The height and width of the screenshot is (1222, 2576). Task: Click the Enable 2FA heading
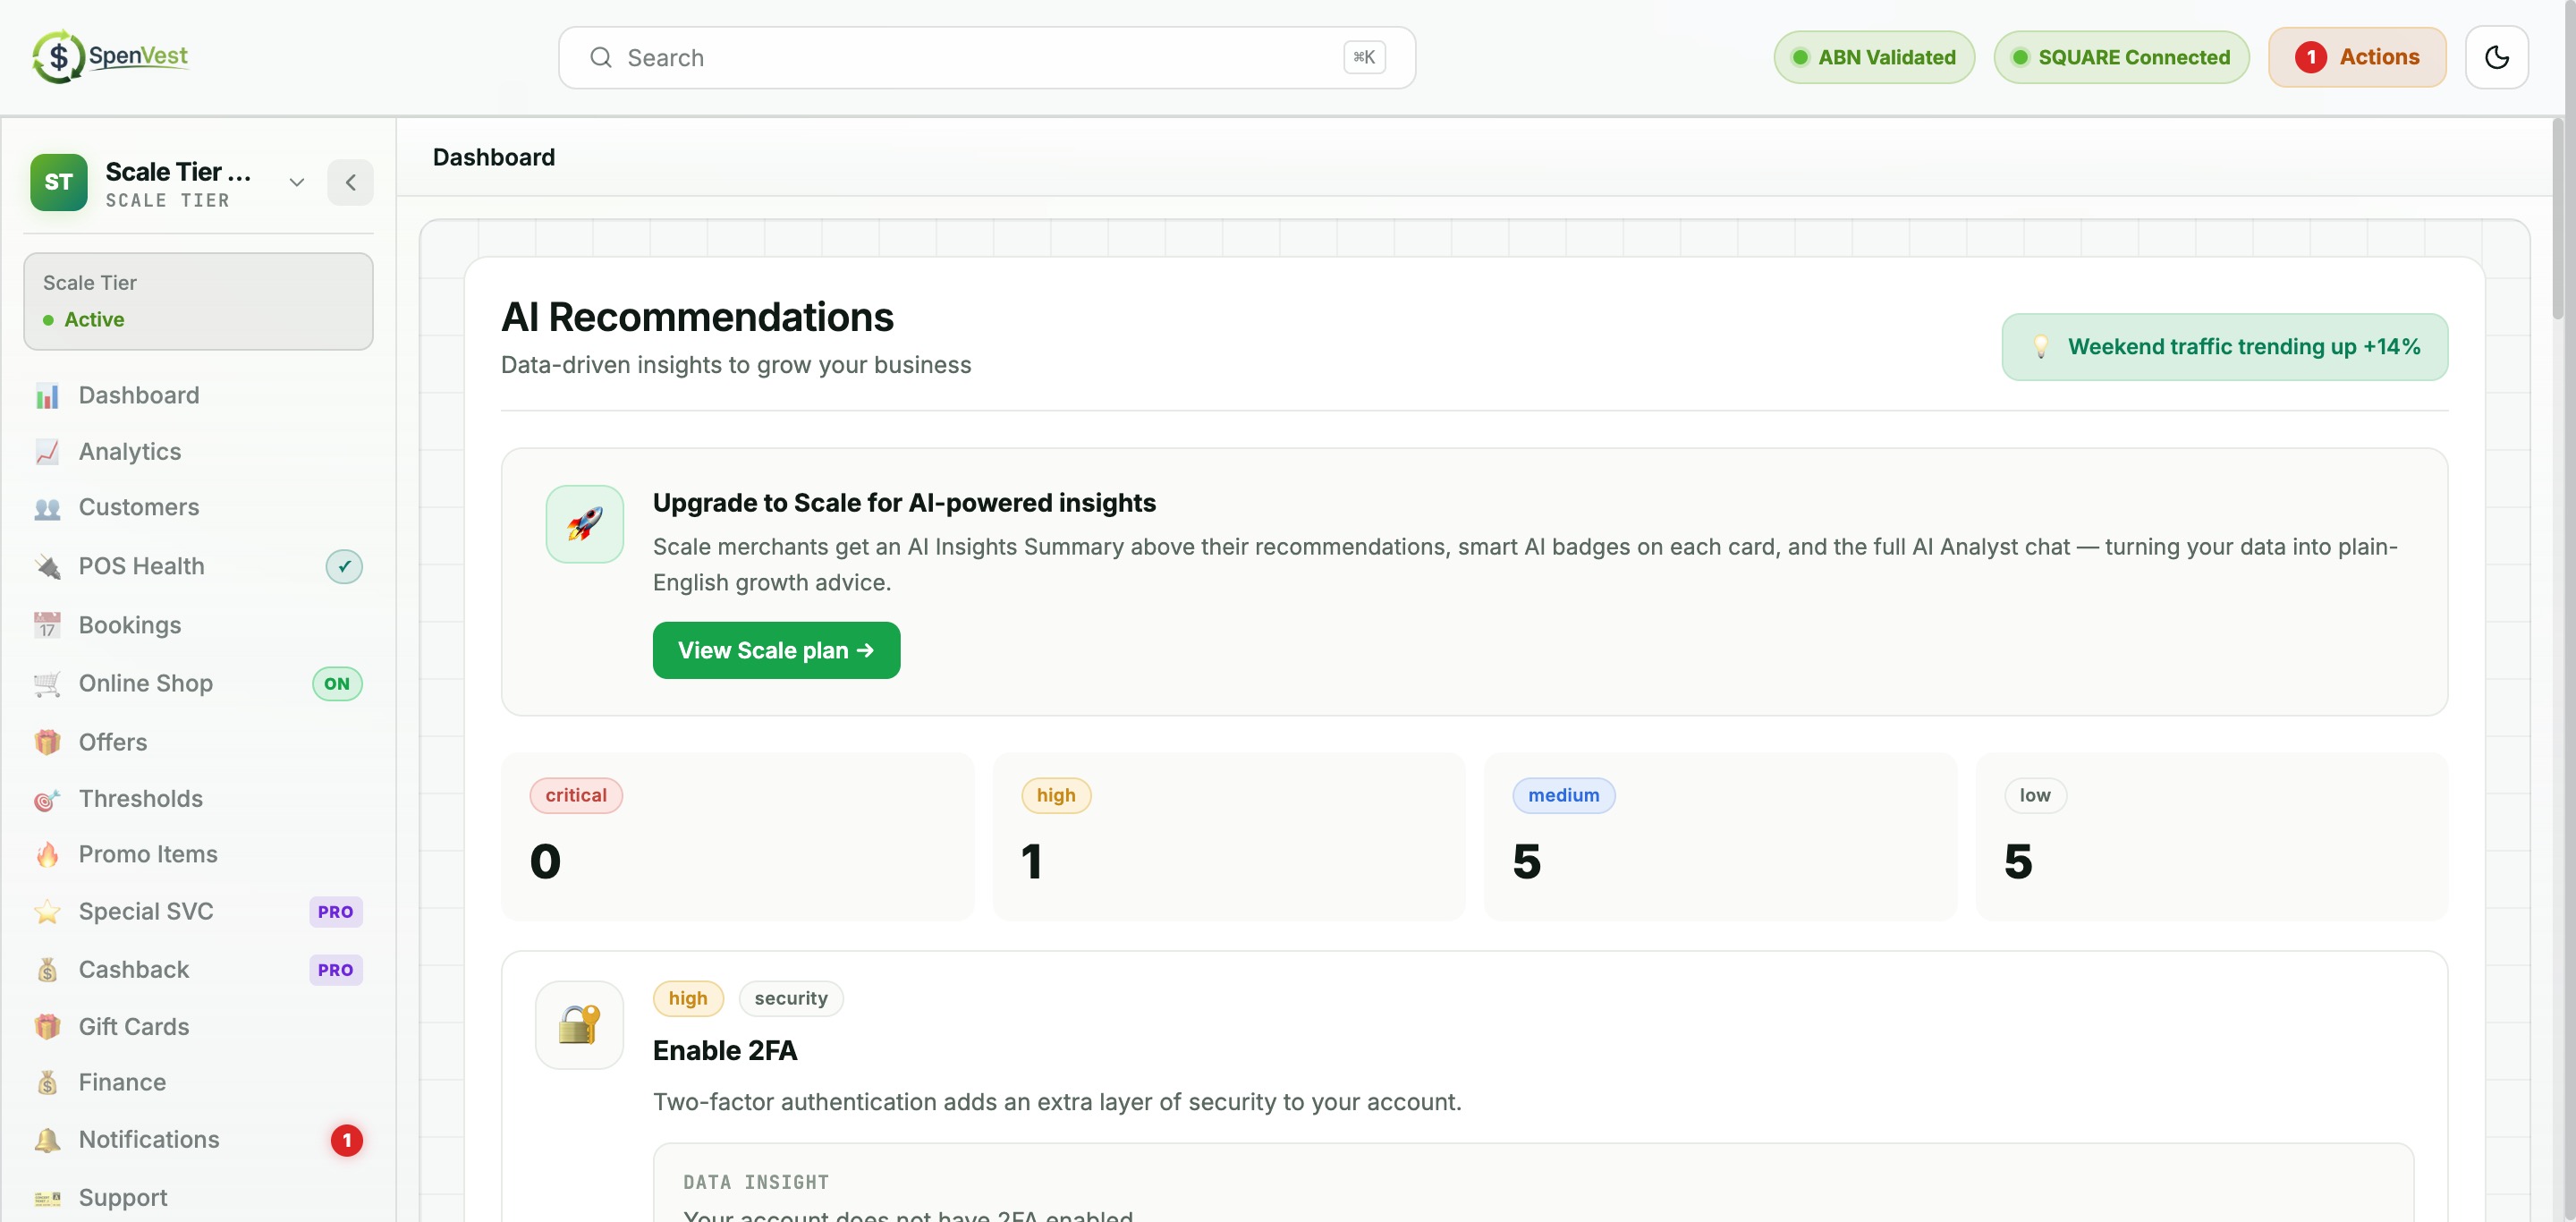coord(725,1051)
